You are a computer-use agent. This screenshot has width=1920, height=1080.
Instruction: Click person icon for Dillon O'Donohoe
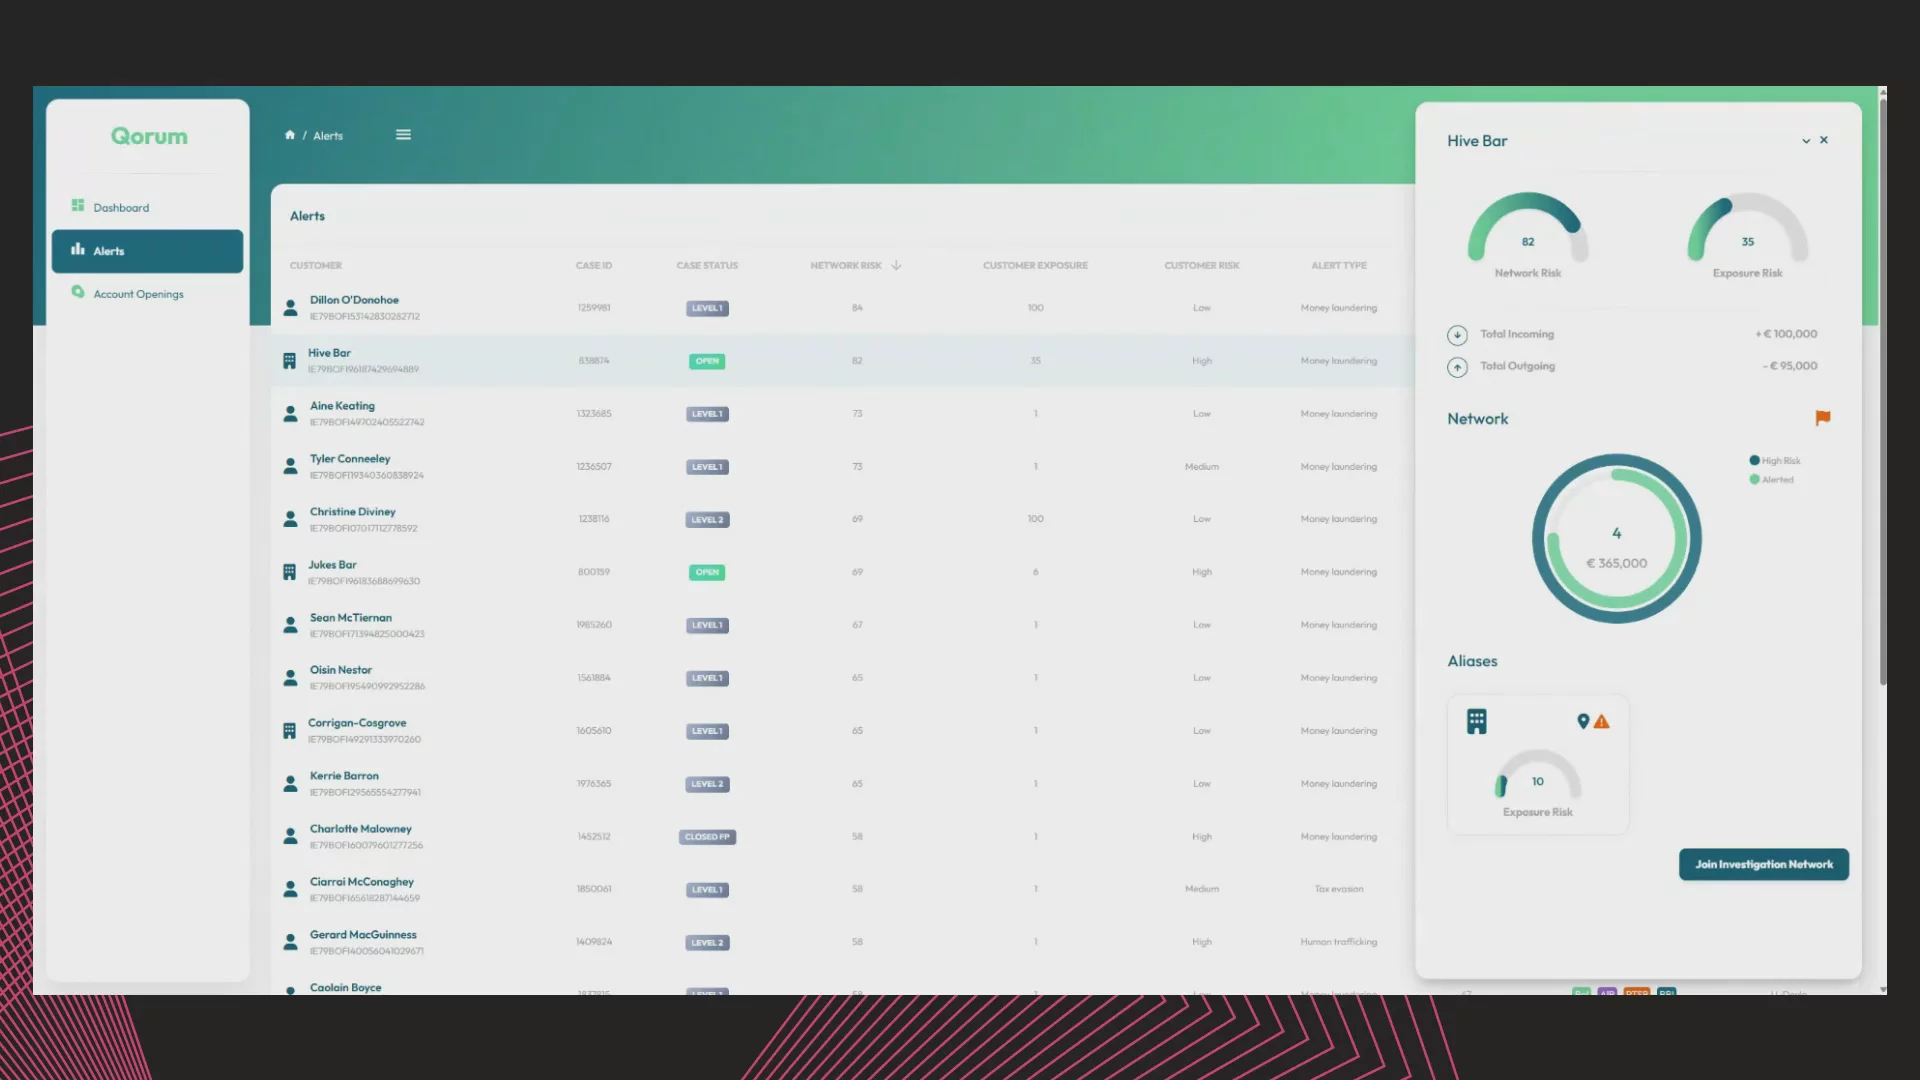click(290, 308)
